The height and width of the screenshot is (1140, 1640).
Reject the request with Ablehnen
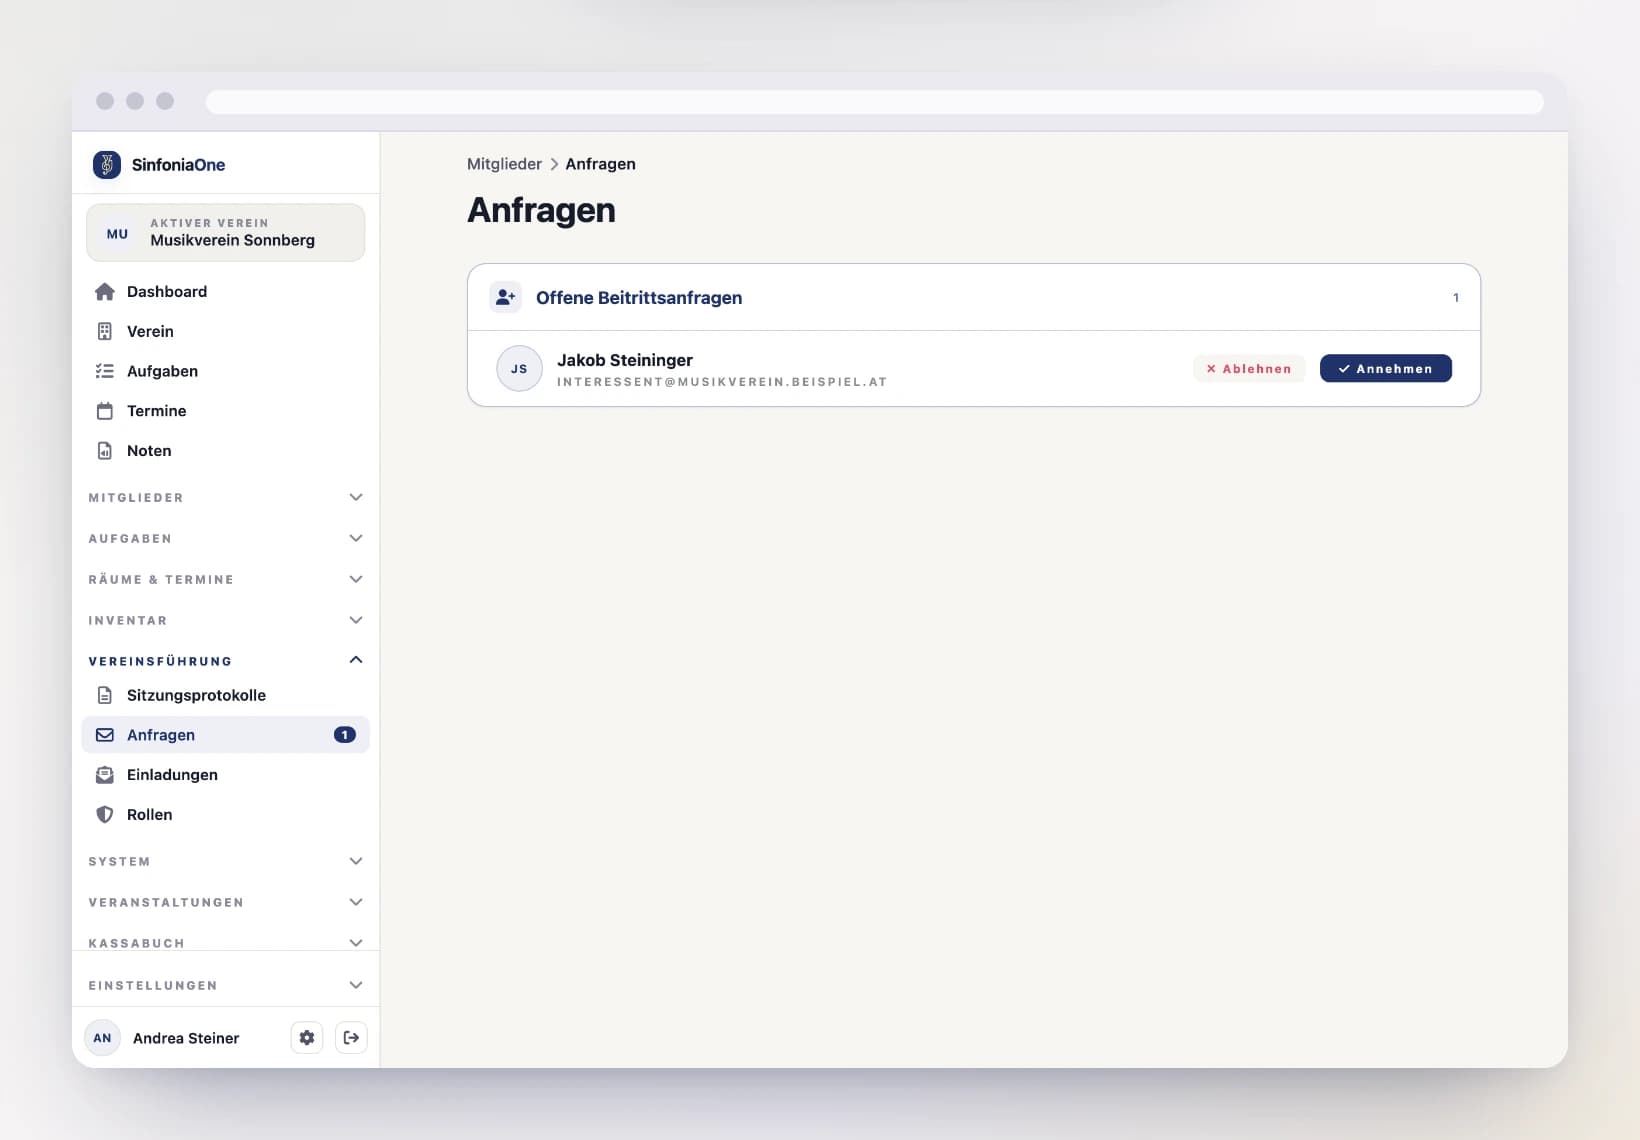point(1249,369)
